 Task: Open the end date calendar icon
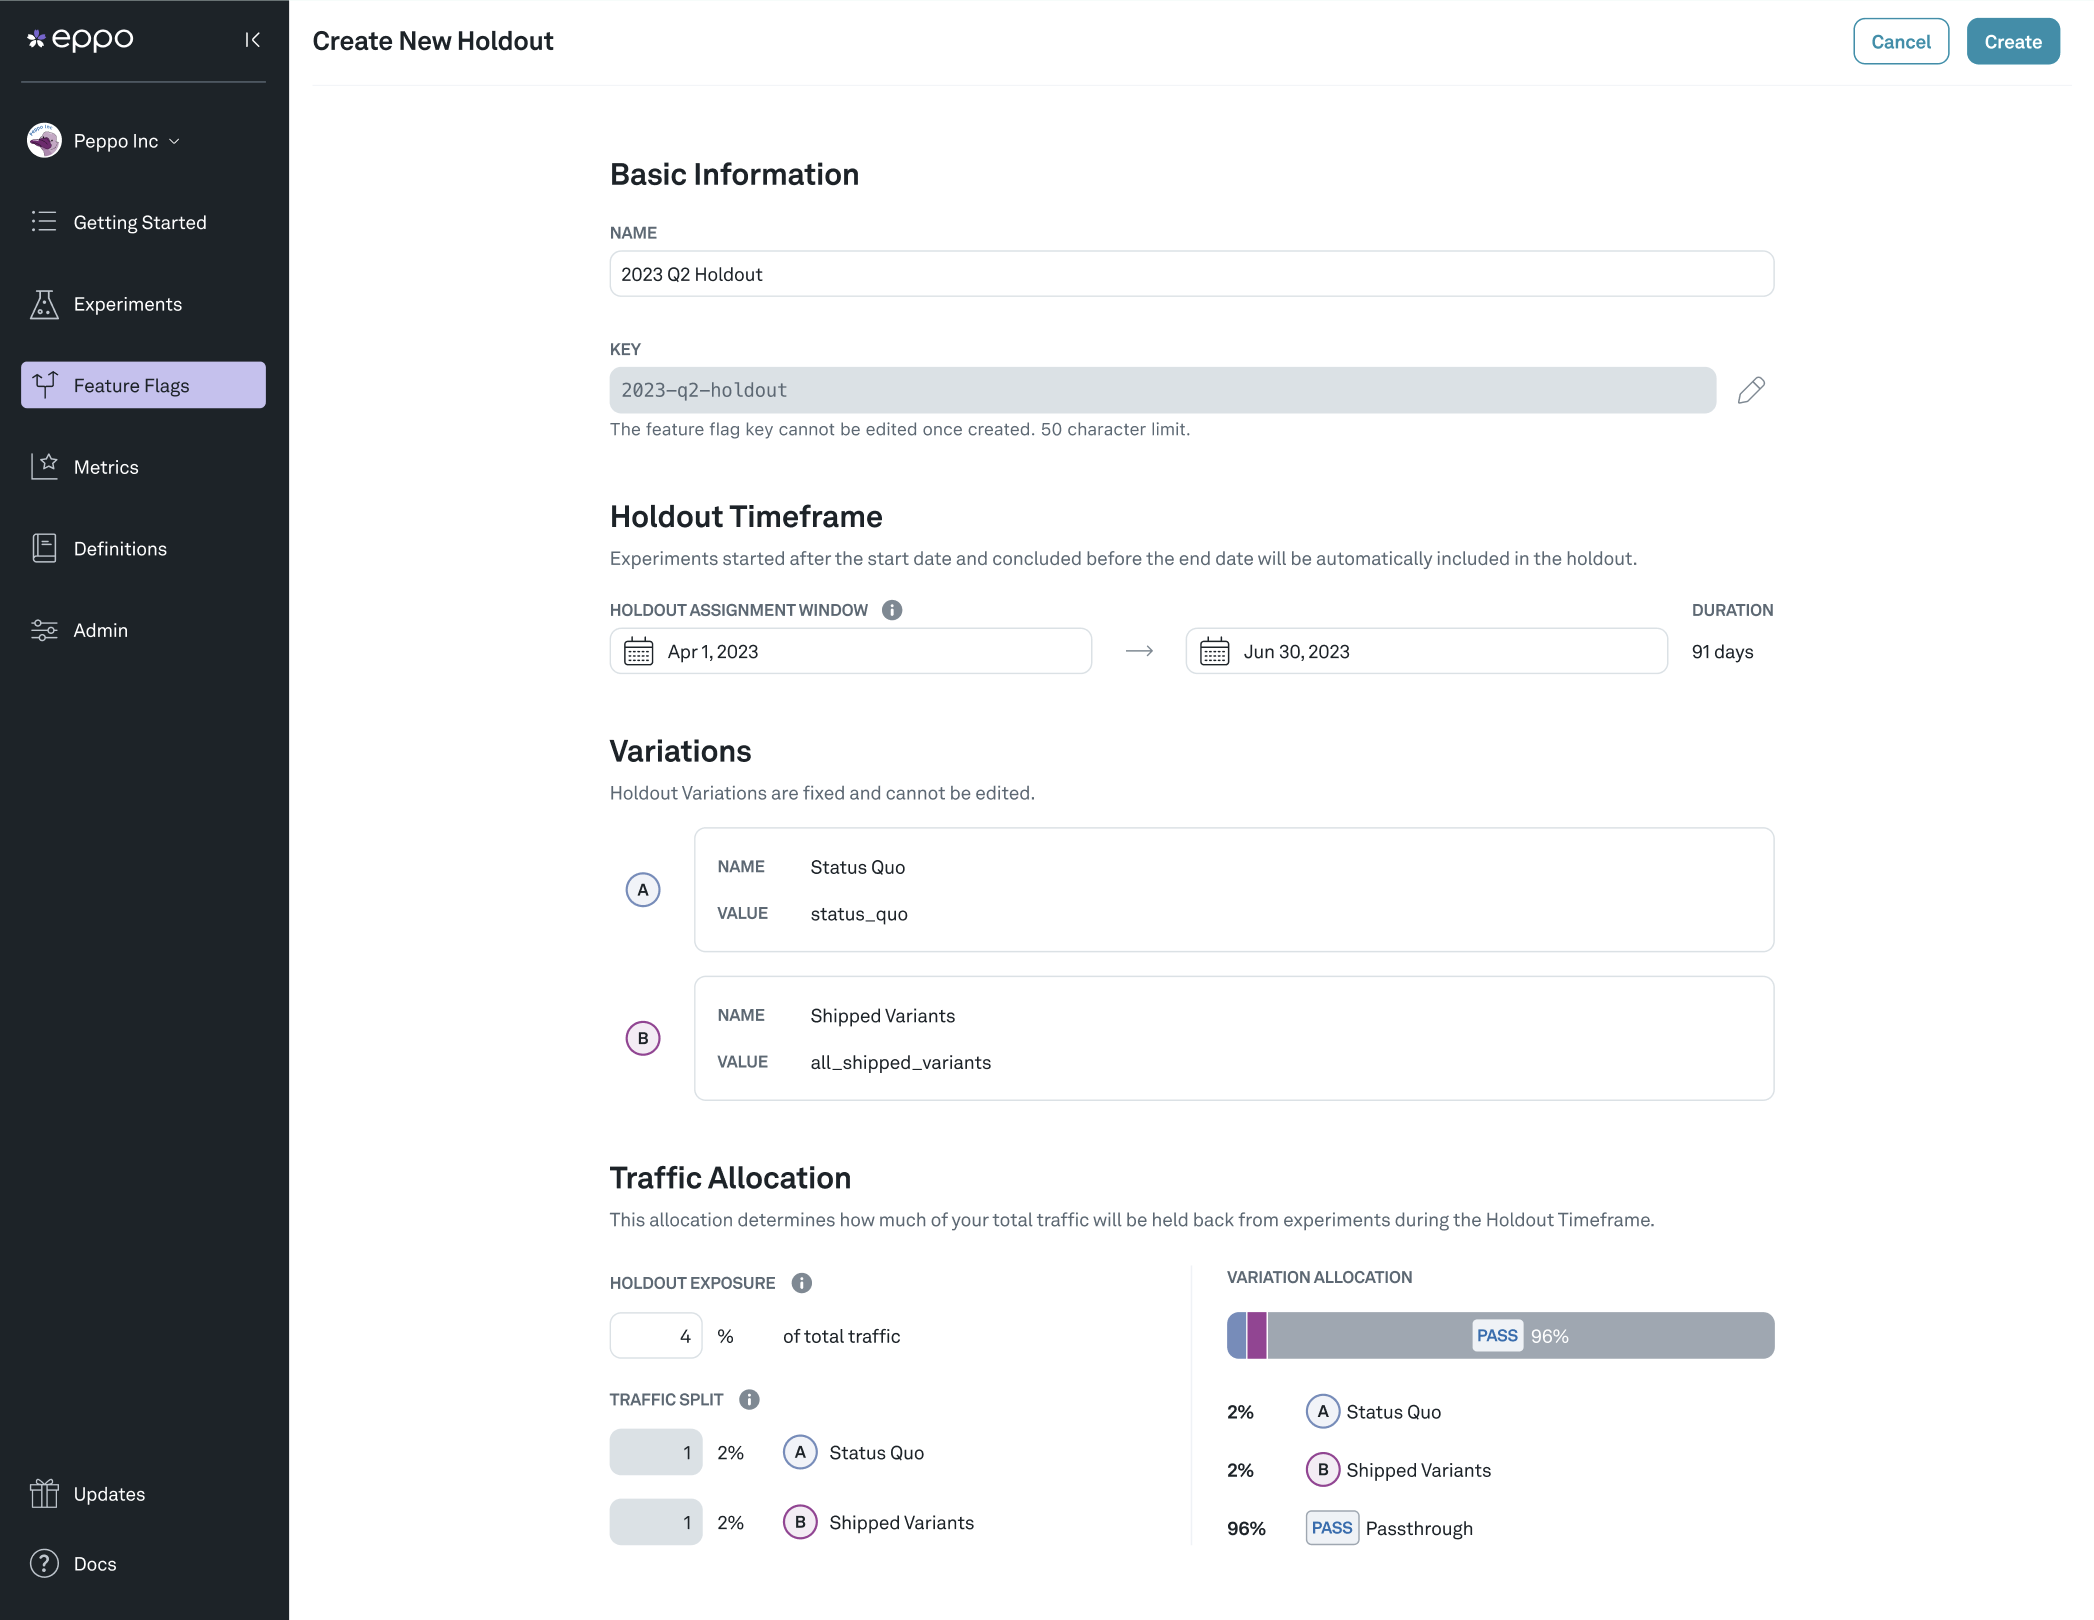[1214, 652]
